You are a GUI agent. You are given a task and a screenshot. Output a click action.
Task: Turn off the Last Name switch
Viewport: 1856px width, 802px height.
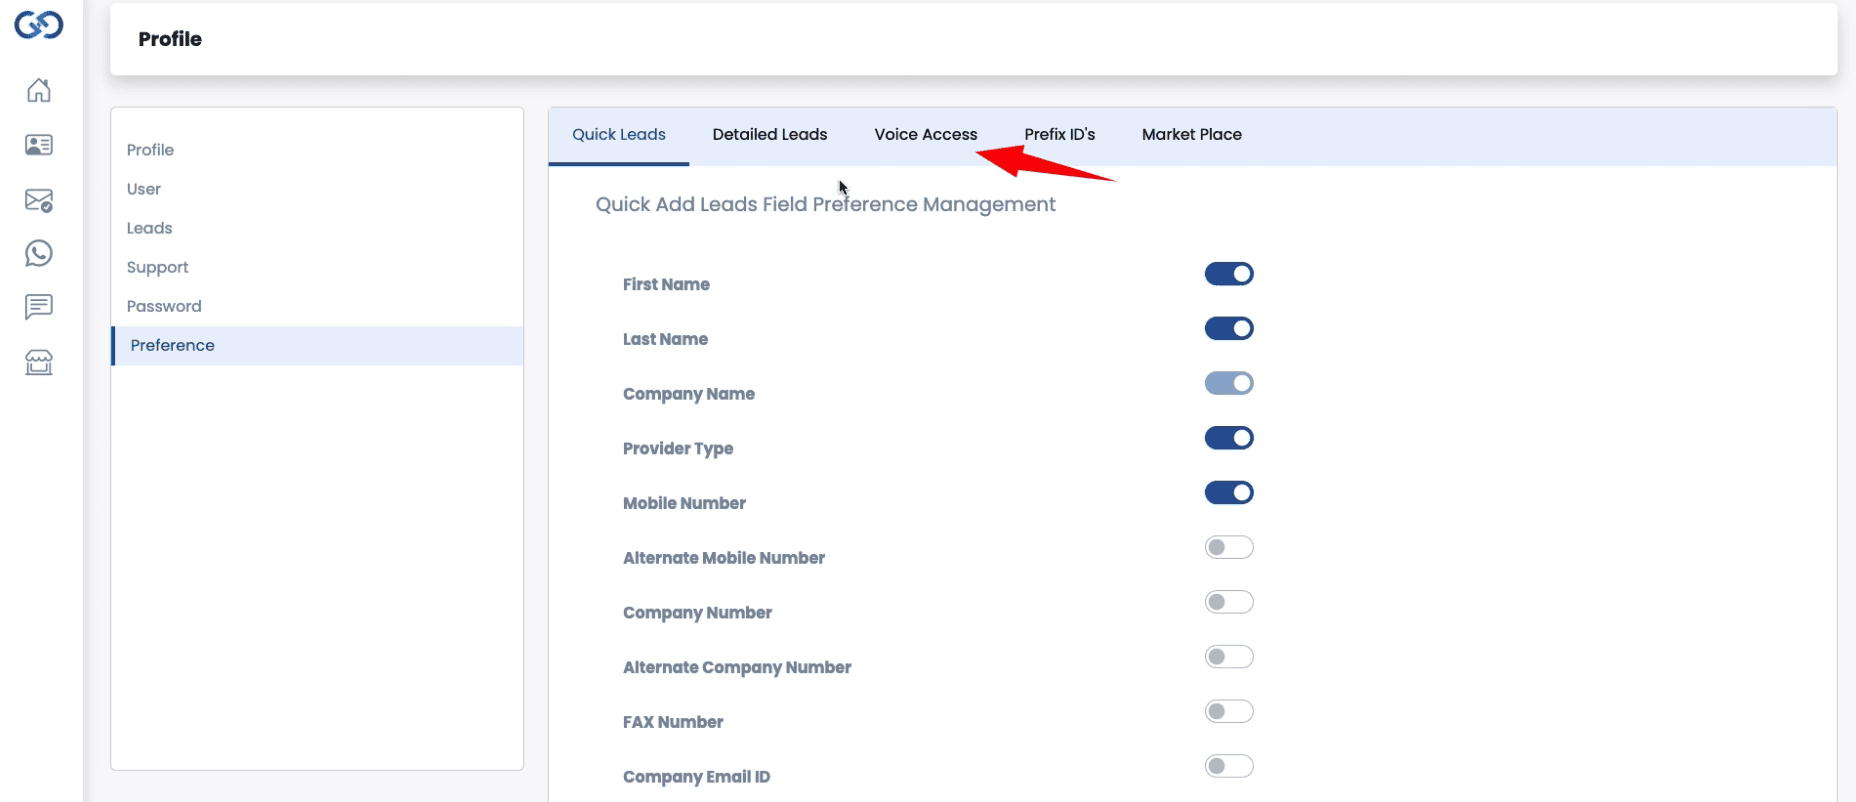pos(1228,329)
